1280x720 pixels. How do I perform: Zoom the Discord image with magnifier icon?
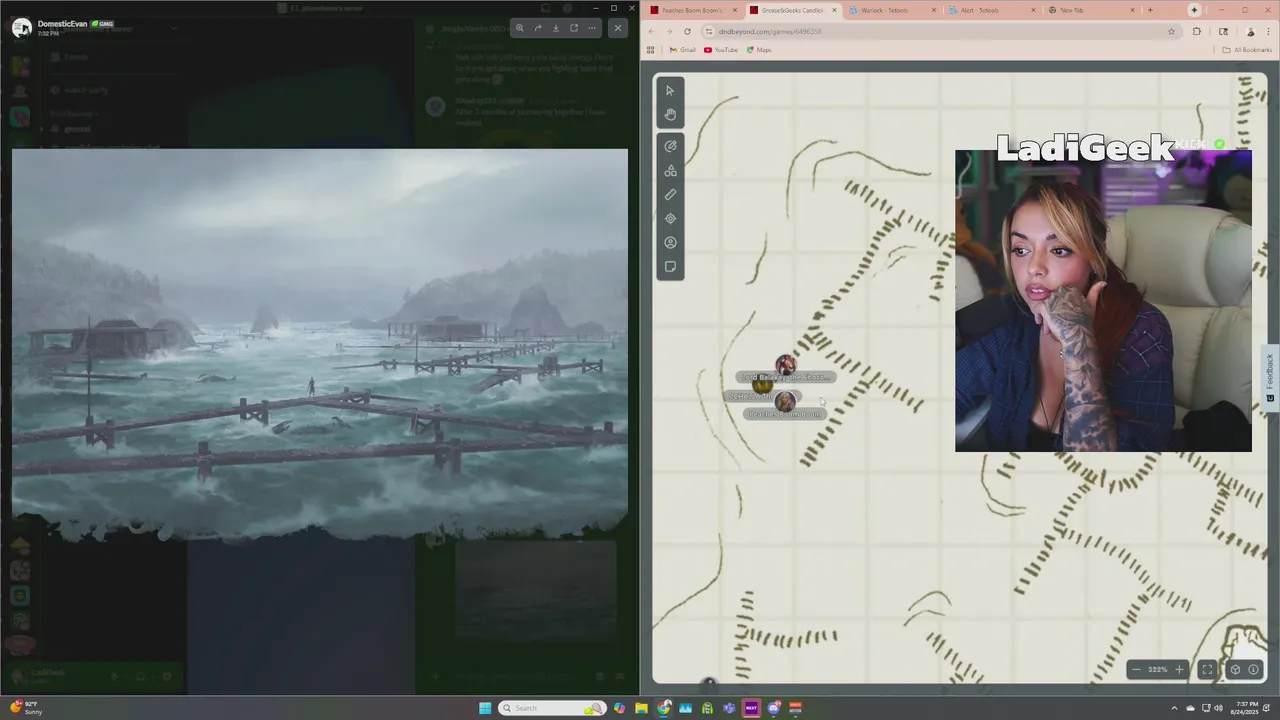click(519, 28)
